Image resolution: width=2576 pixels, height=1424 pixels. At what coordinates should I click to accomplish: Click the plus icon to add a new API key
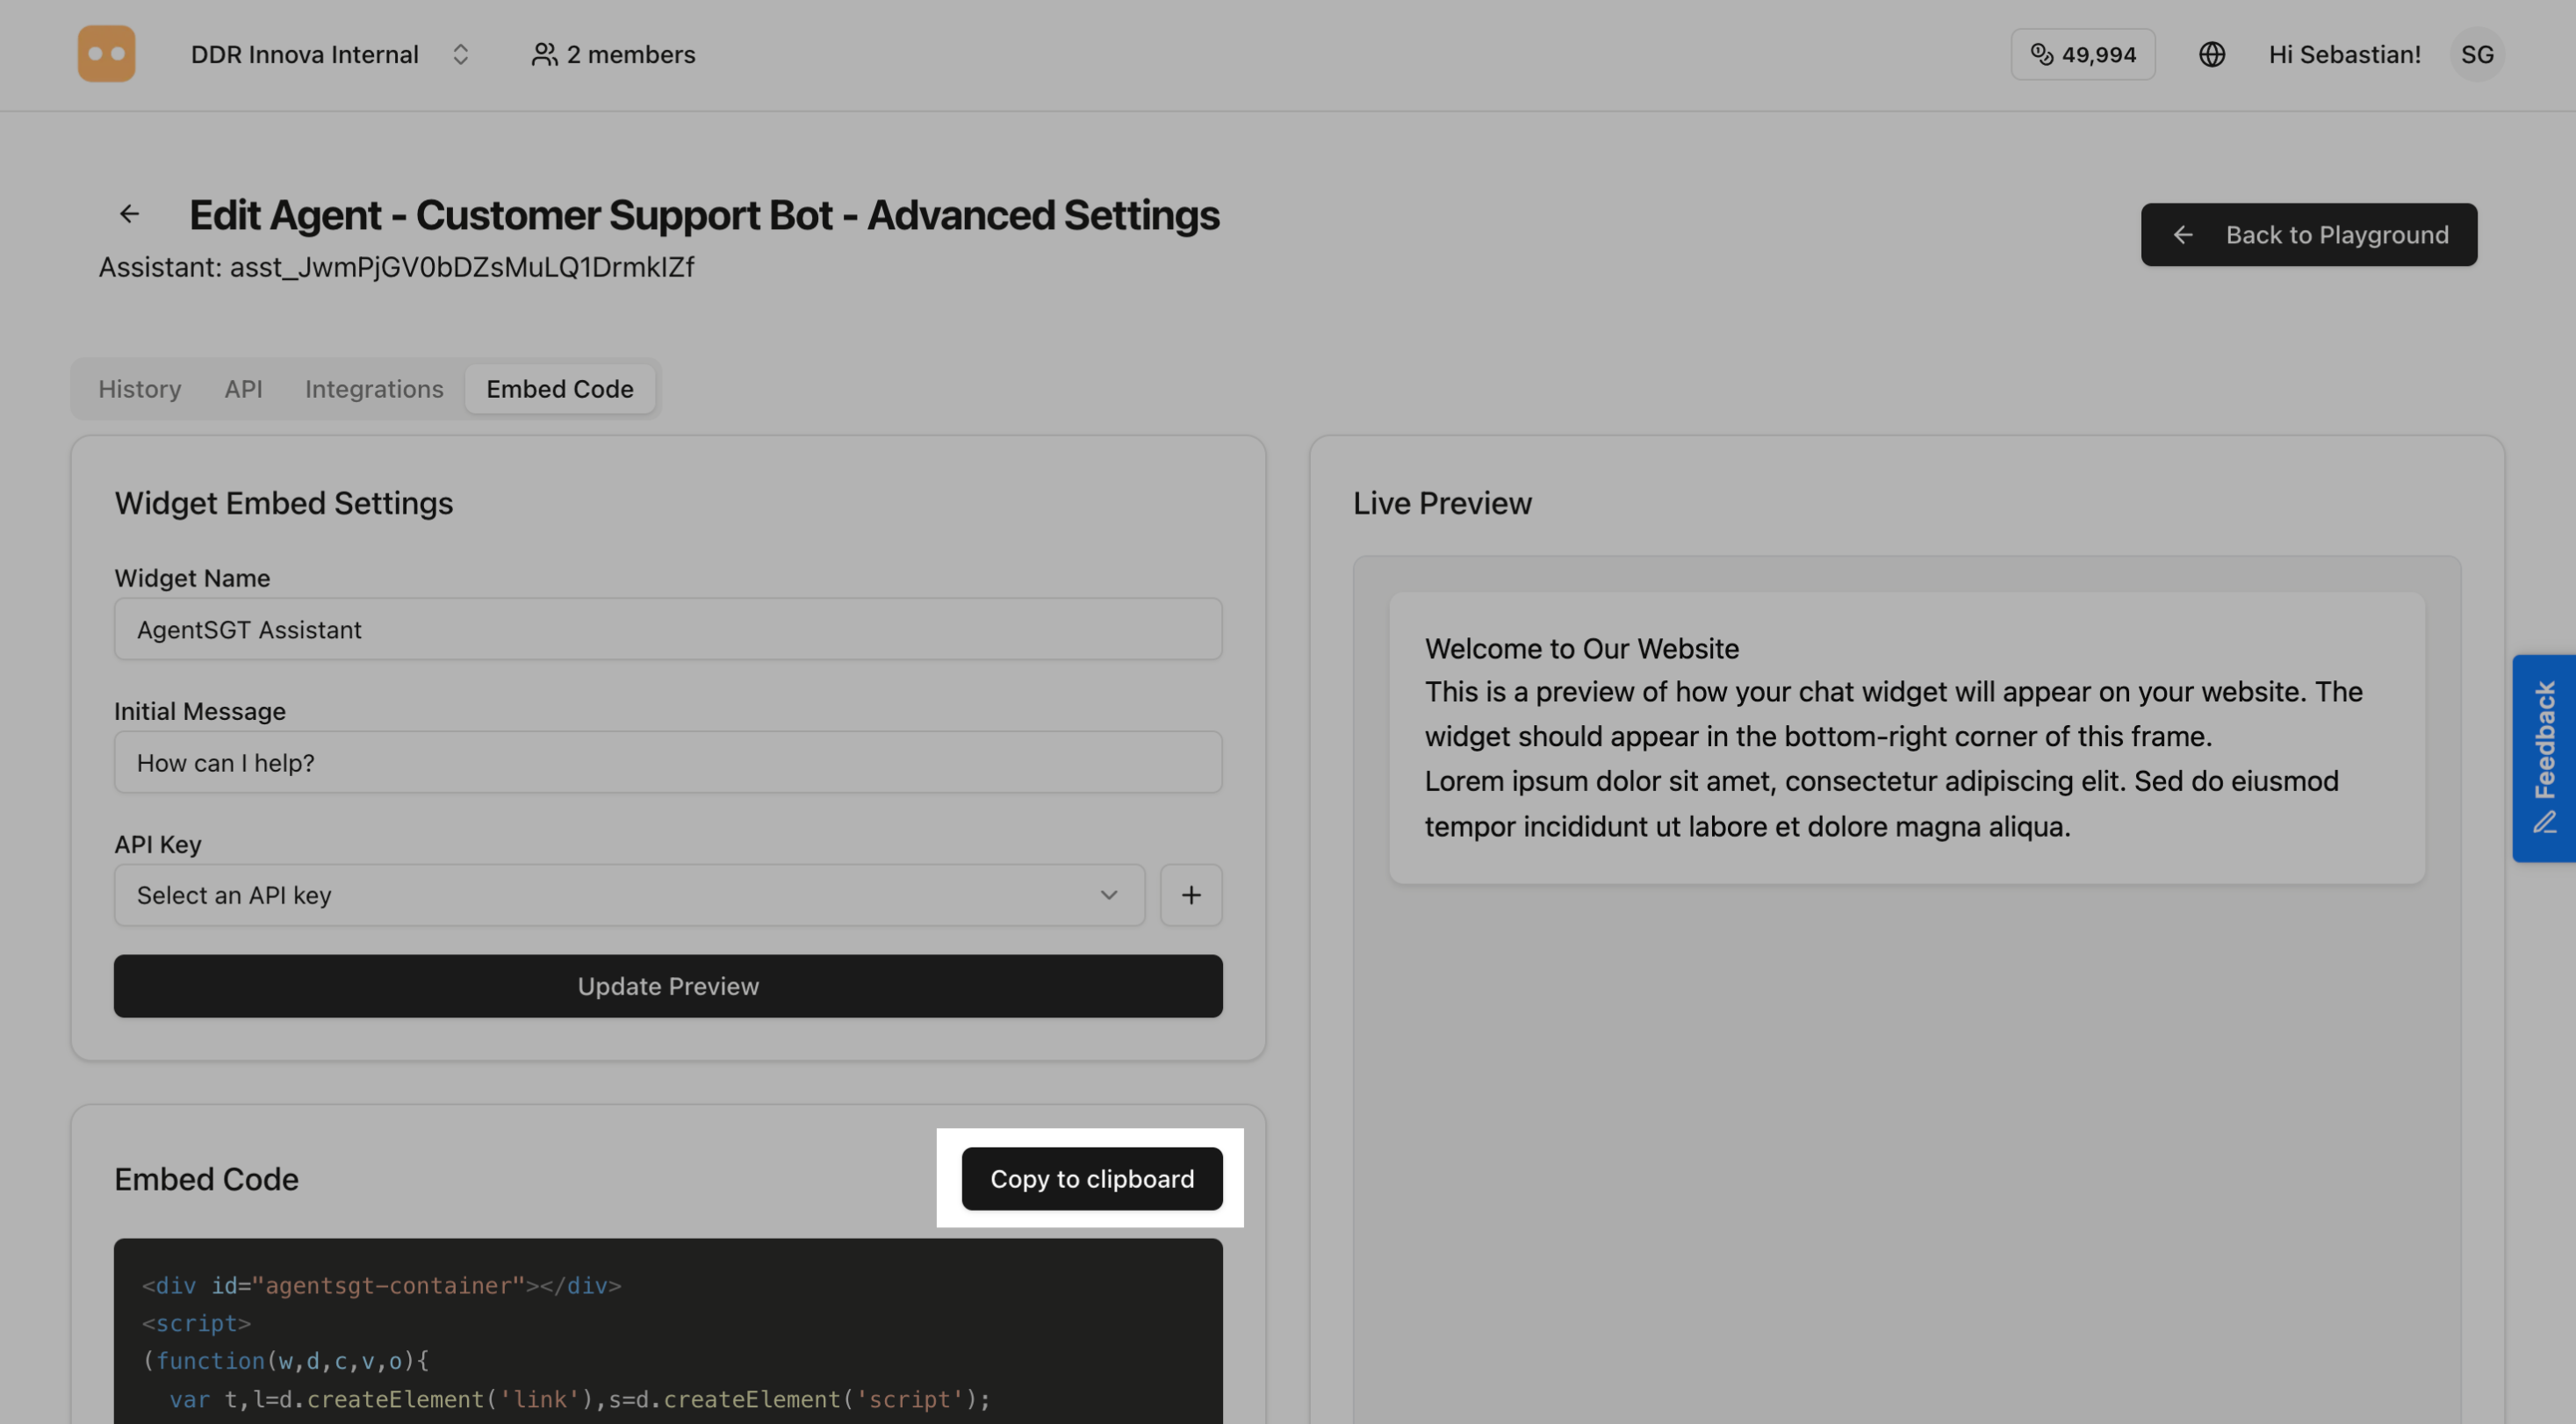(x=1191, y=895)
